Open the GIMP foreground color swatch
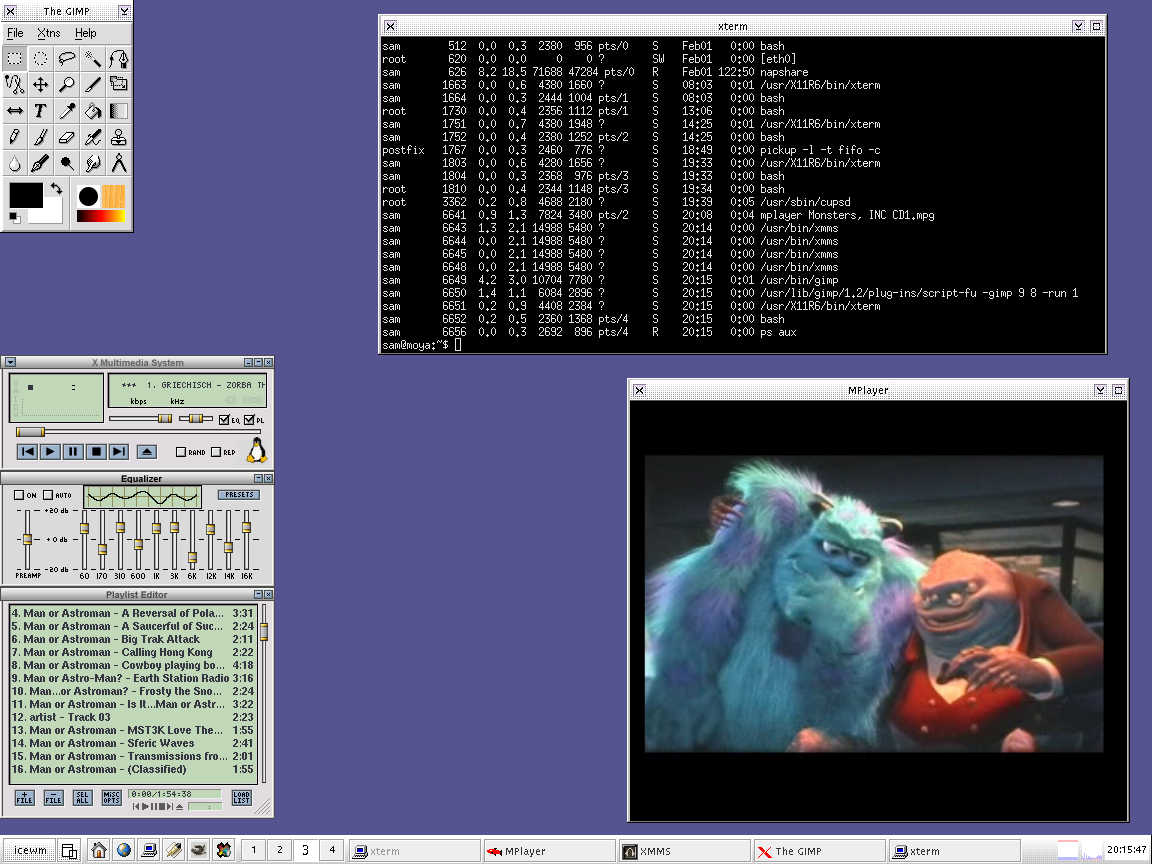Image resolution: width=1152 pixels, height=864 pixels. pyautogui.click(x=26, y=195)
